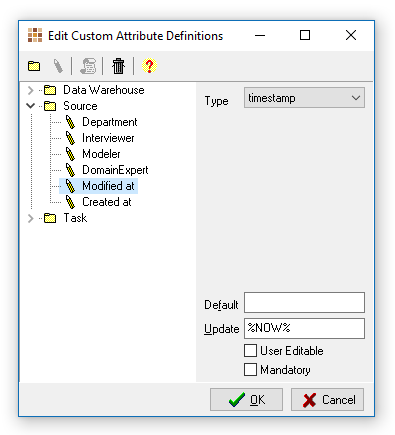Expand the Task tree node

click(x=31, y=218)
